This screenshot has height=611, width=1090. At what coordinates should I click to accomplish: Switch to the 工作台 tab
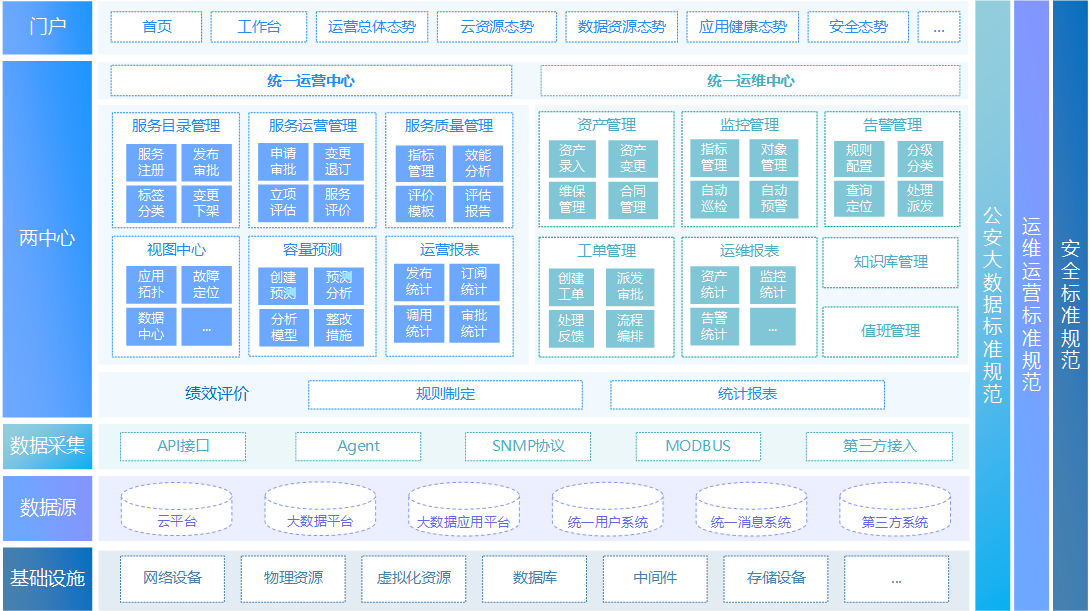pyautogui.click(x=259, y=27)
